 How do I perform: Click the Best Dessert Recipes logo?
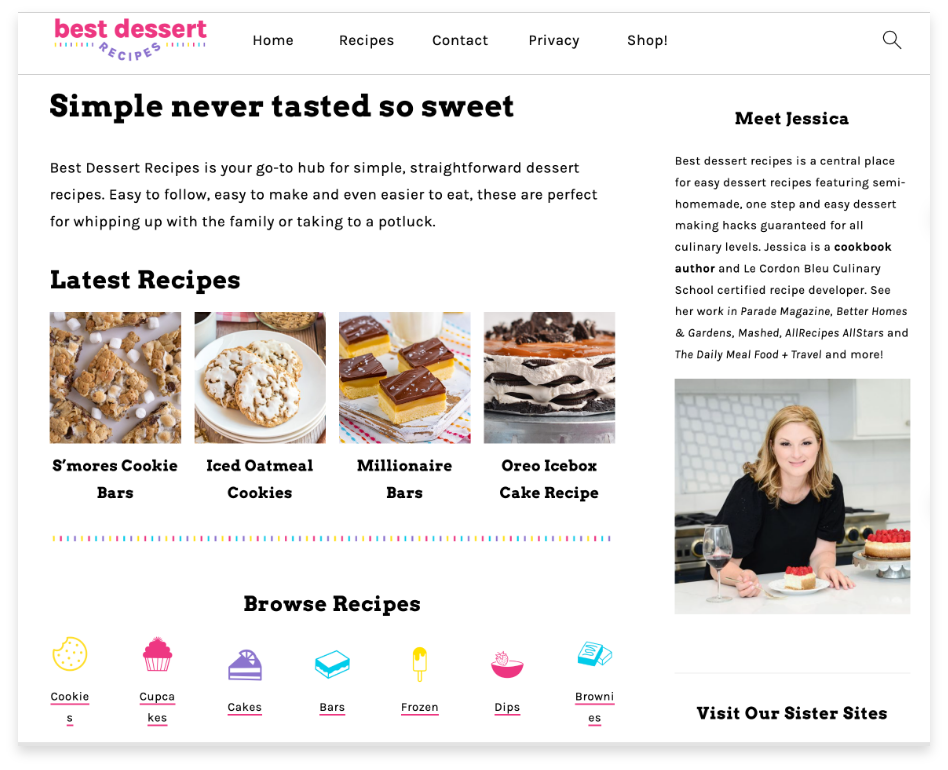tap(130, 40)
